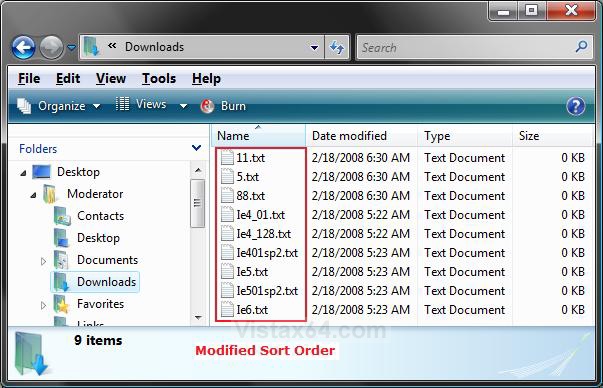
Task: Collapse the Moderator tree node
Action: pos(33,195)
